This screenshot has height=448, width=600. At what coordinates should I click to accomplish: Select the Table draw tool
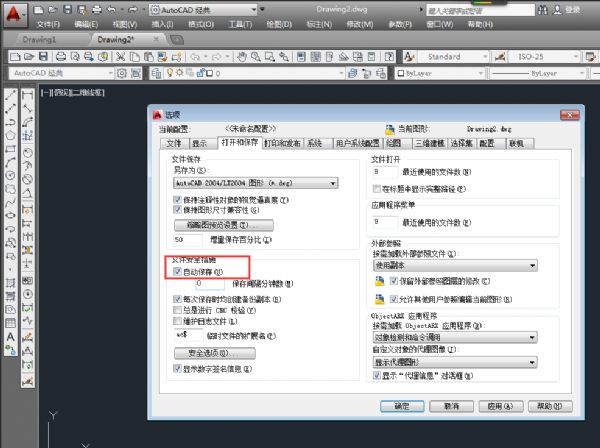click(11, 323)
